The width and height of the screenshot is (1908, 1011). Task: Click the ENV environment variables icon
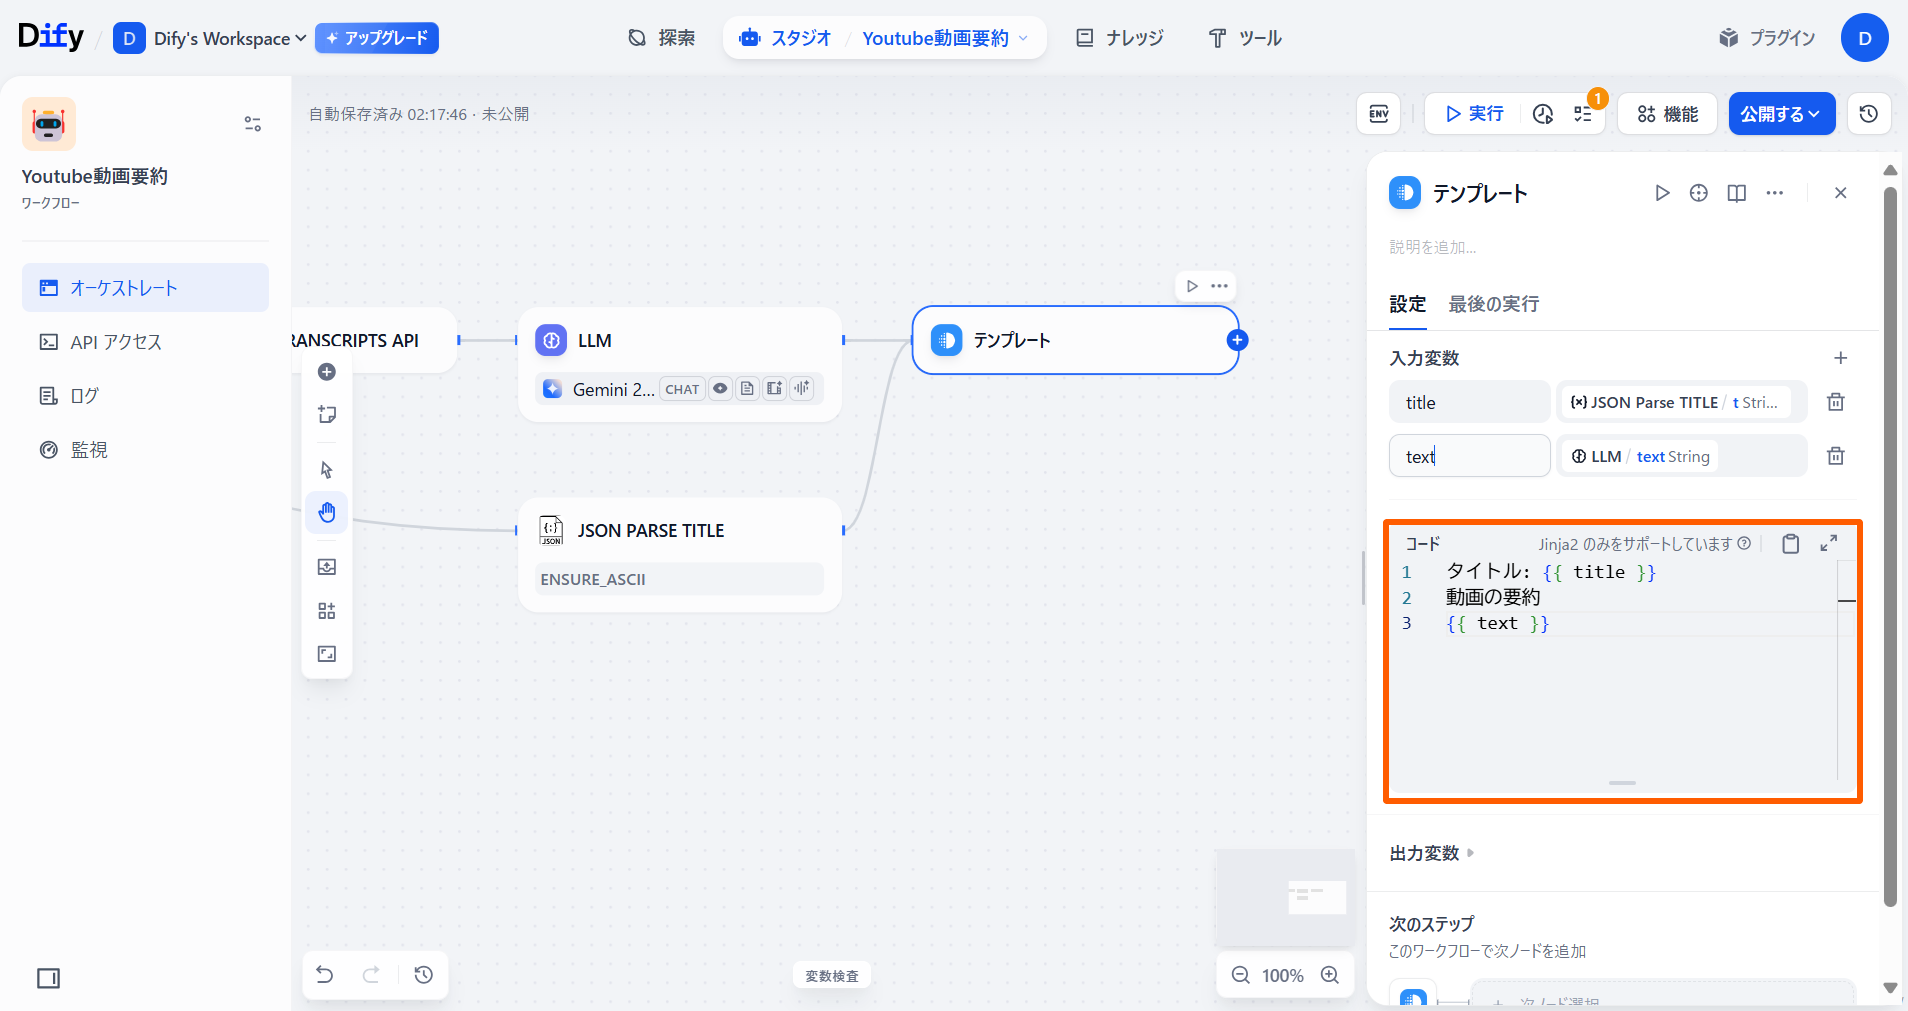1378,114
